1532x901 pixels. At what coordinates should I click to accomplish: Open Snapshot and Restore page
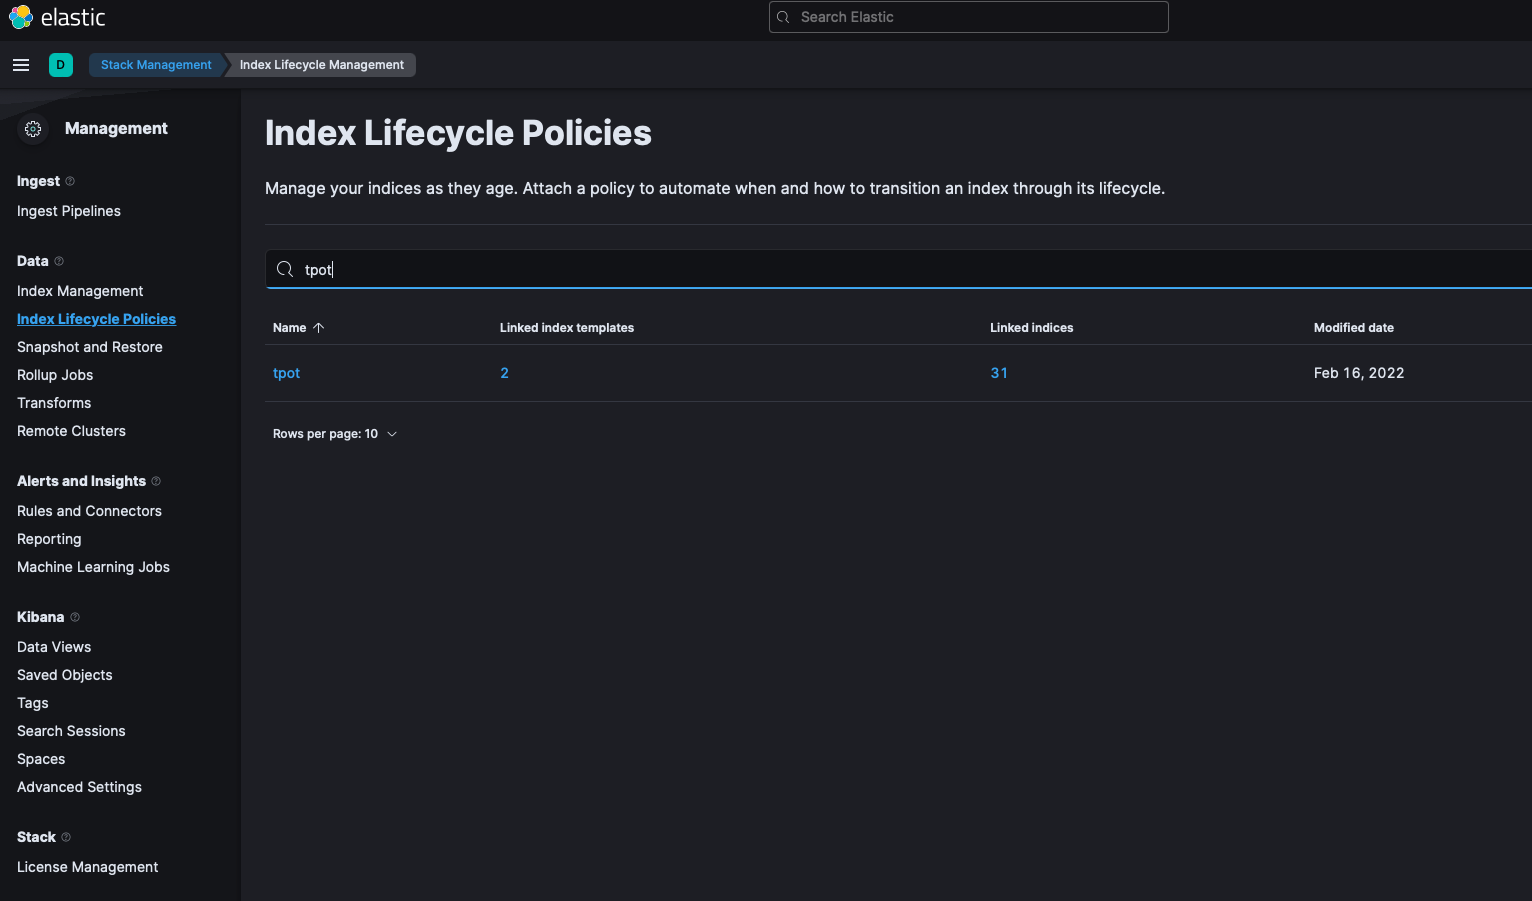tap(89, 347)
